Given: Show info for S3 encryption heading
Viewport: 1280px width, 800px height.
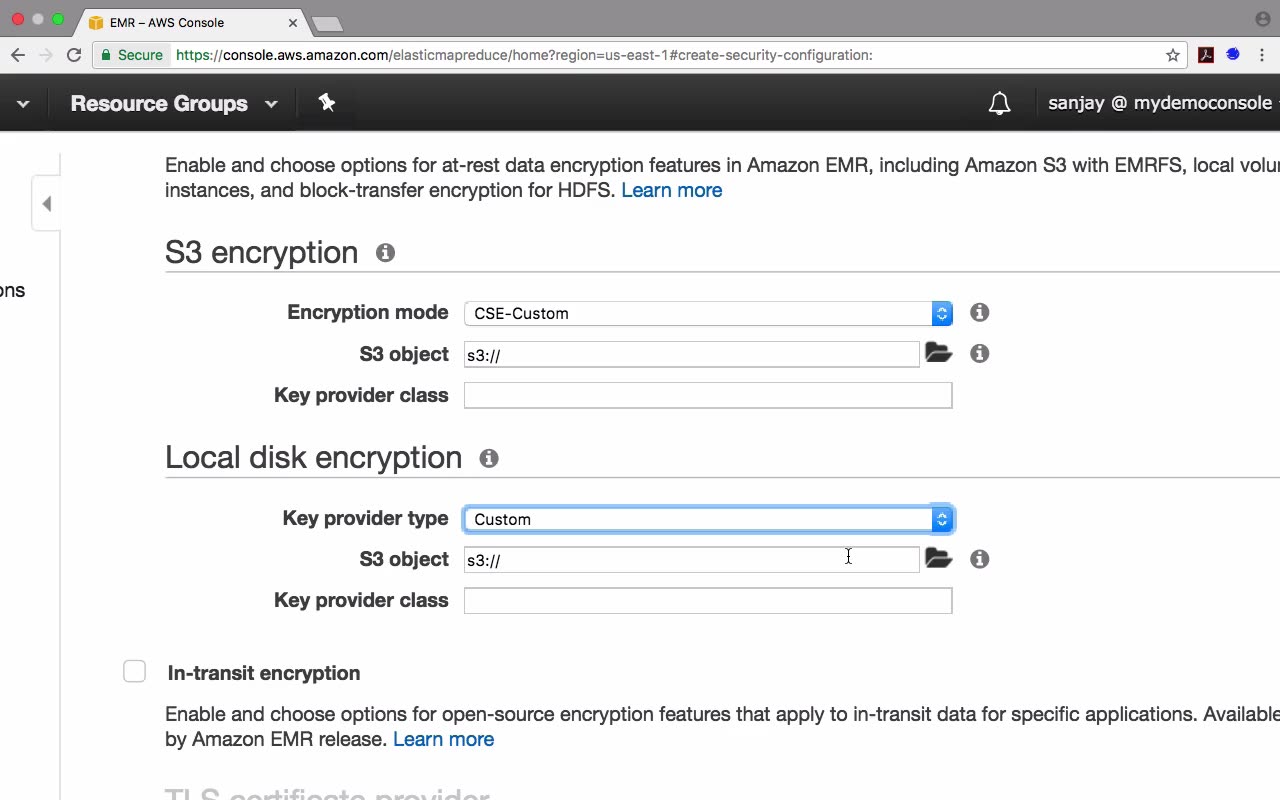Looking at the screenshot, I should coord(385,253).
